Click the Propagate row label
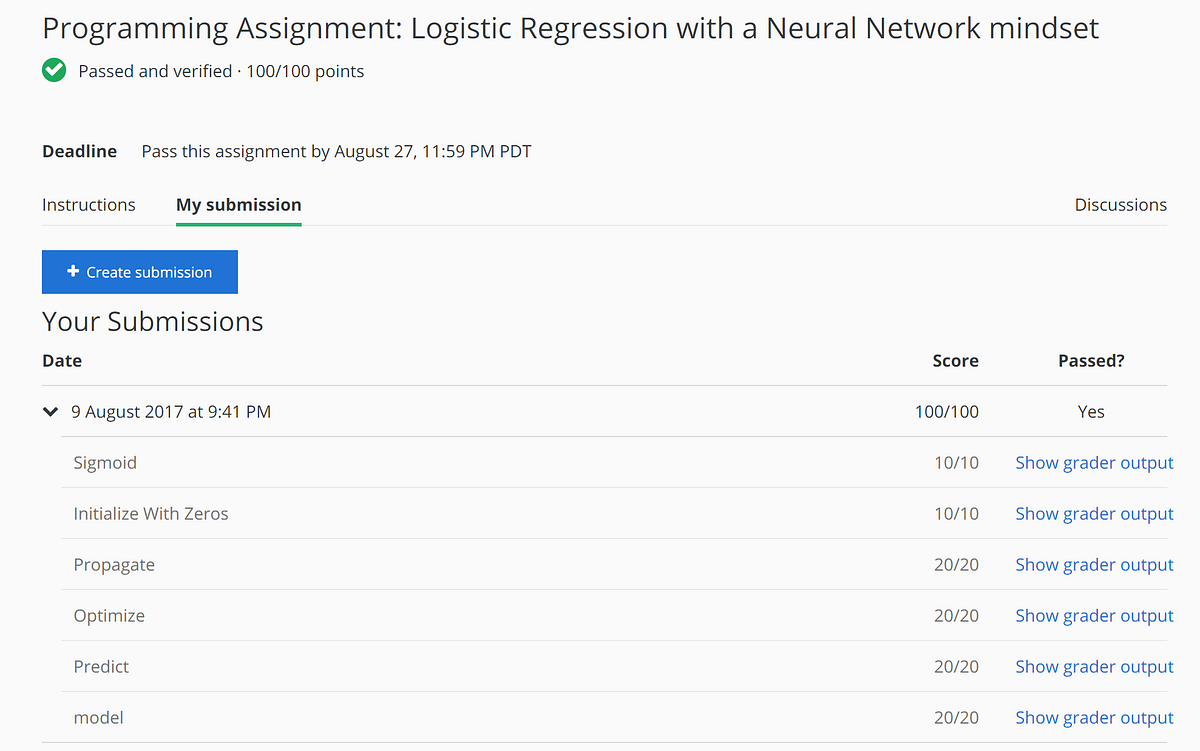The height and width of the screenshot is (751, 1200). pos(114,565)
